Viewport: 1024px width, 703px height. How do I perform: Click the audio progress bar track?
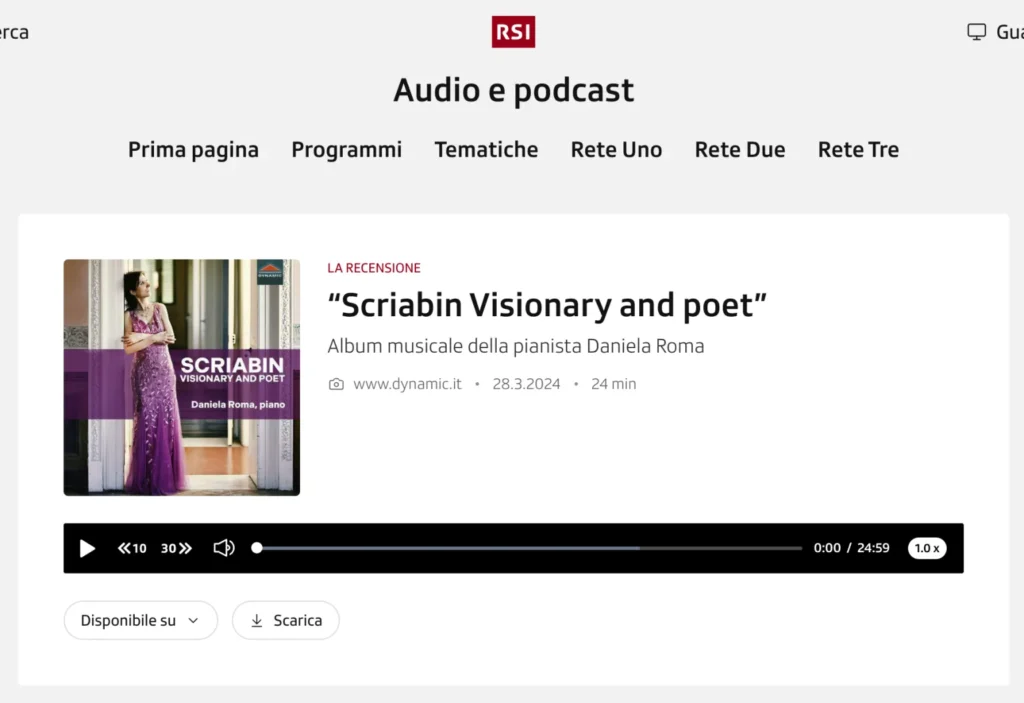530,548
